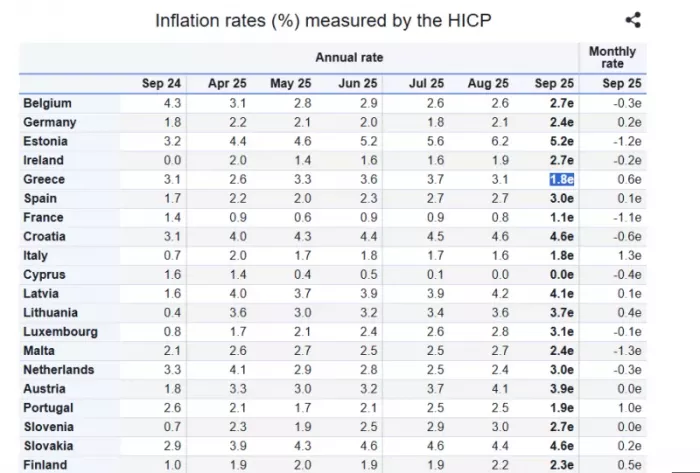Image resolution: width=700 pixels, height=473 pixels.
Task: Click the Slovakia row label
Action: tap(49, 446)
